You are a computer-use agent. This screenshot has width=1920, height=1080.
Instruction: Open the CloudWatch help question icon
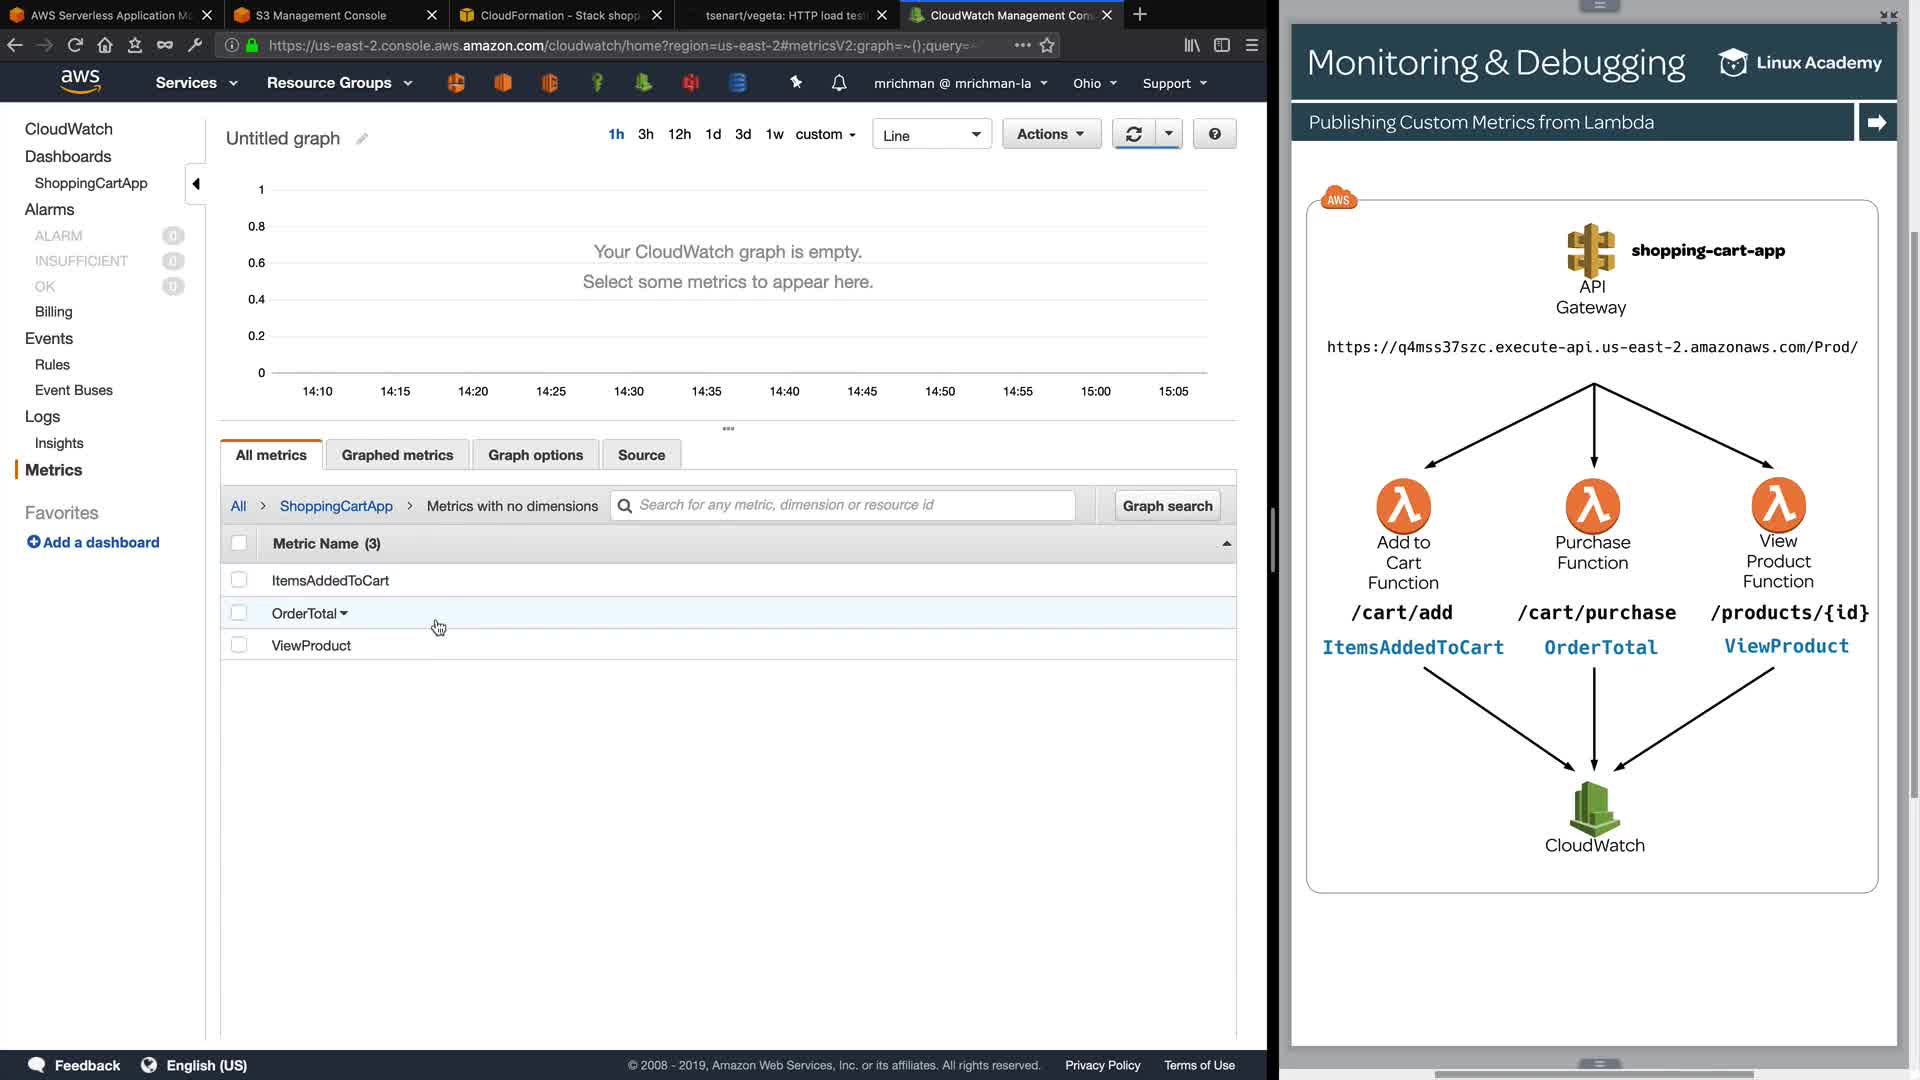[1214, 134]
